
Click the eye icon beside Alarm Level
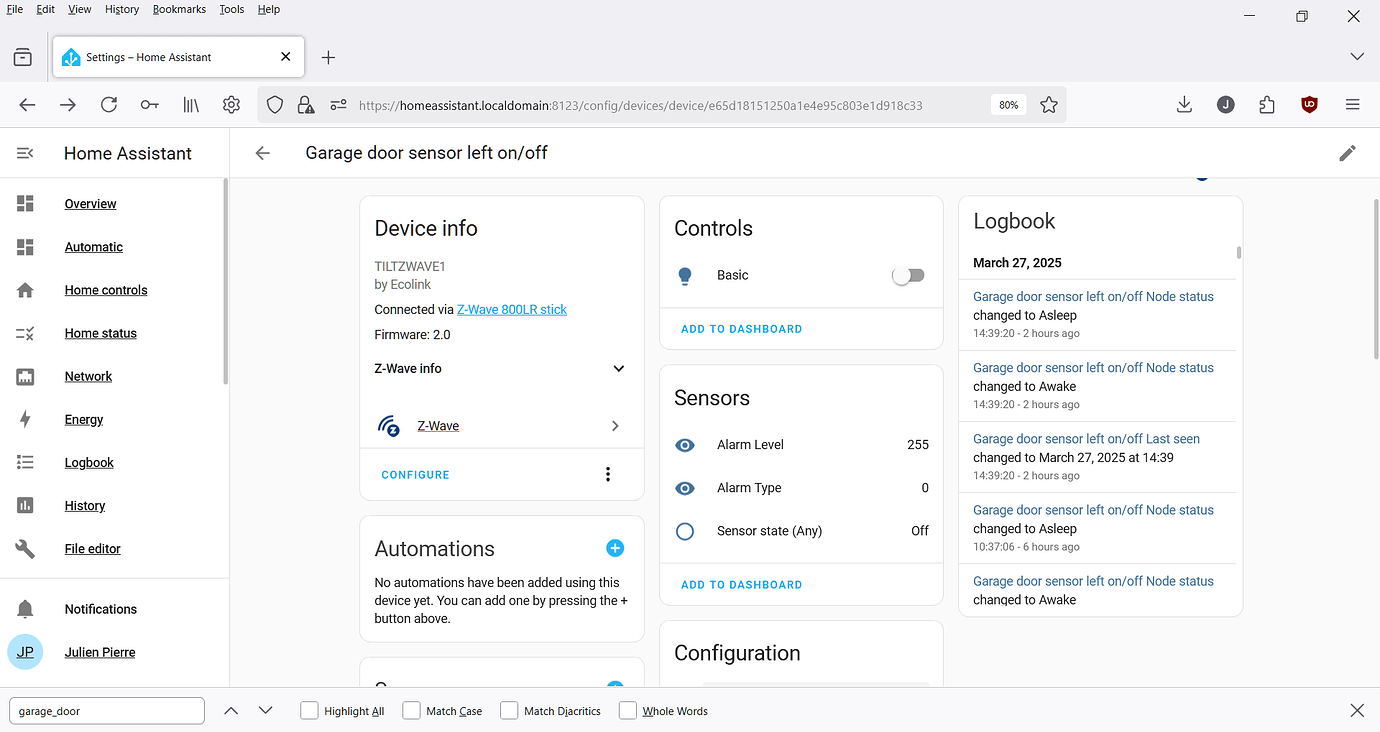(685, 445)
